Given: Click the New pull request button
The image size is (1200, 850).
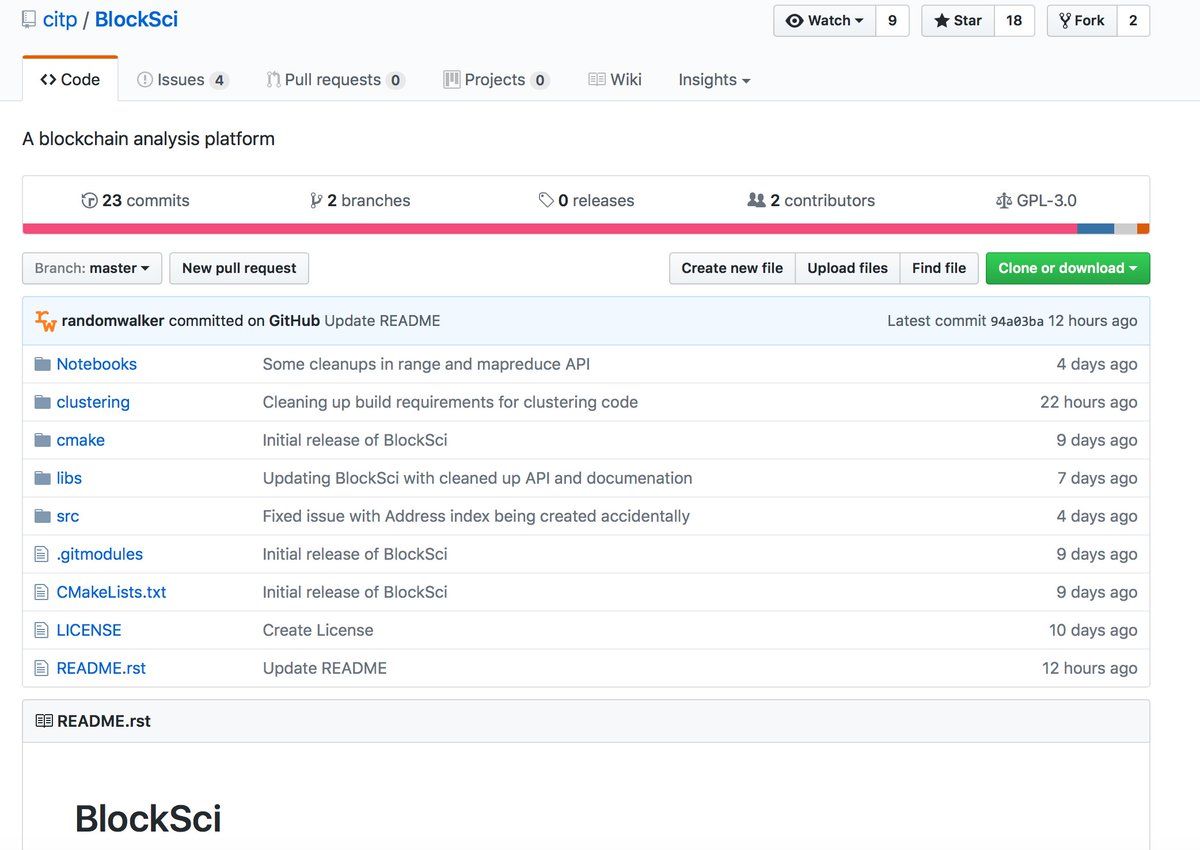Looking at the screenshot, I should point(239,268).
